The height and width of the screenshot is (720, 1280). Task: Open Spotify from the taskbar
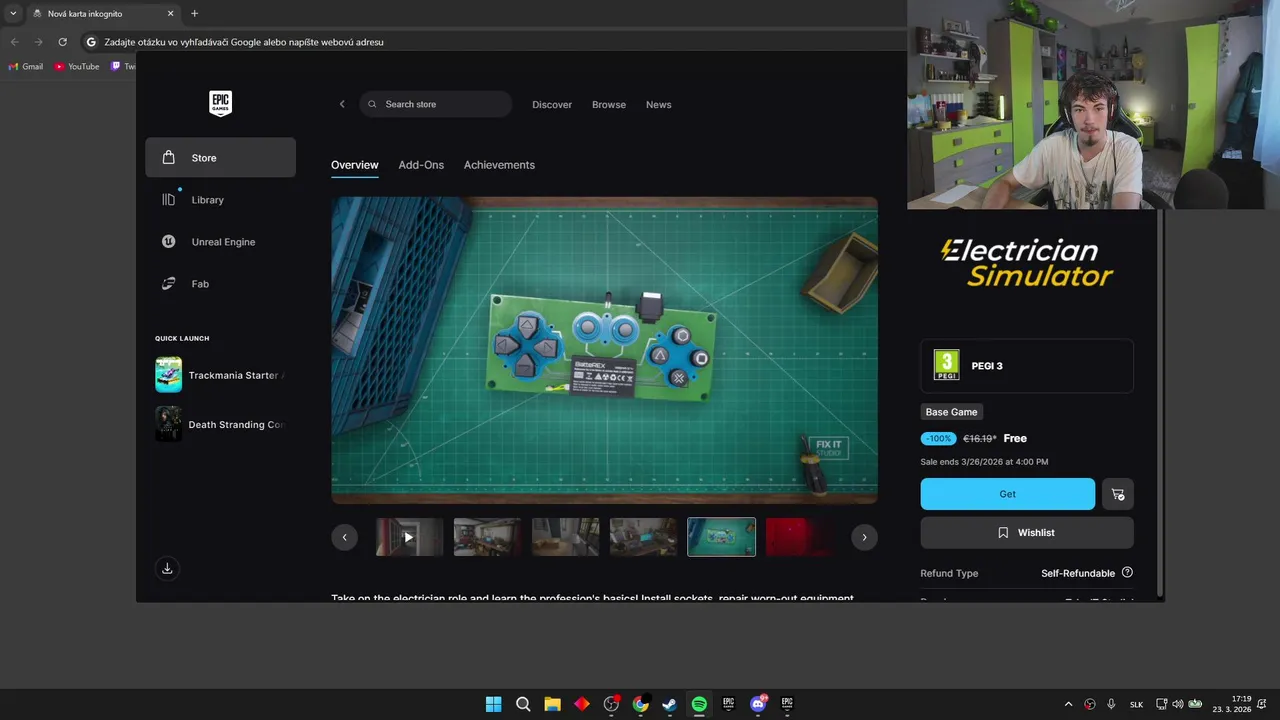pyautogui.click(x=699, y=704)
